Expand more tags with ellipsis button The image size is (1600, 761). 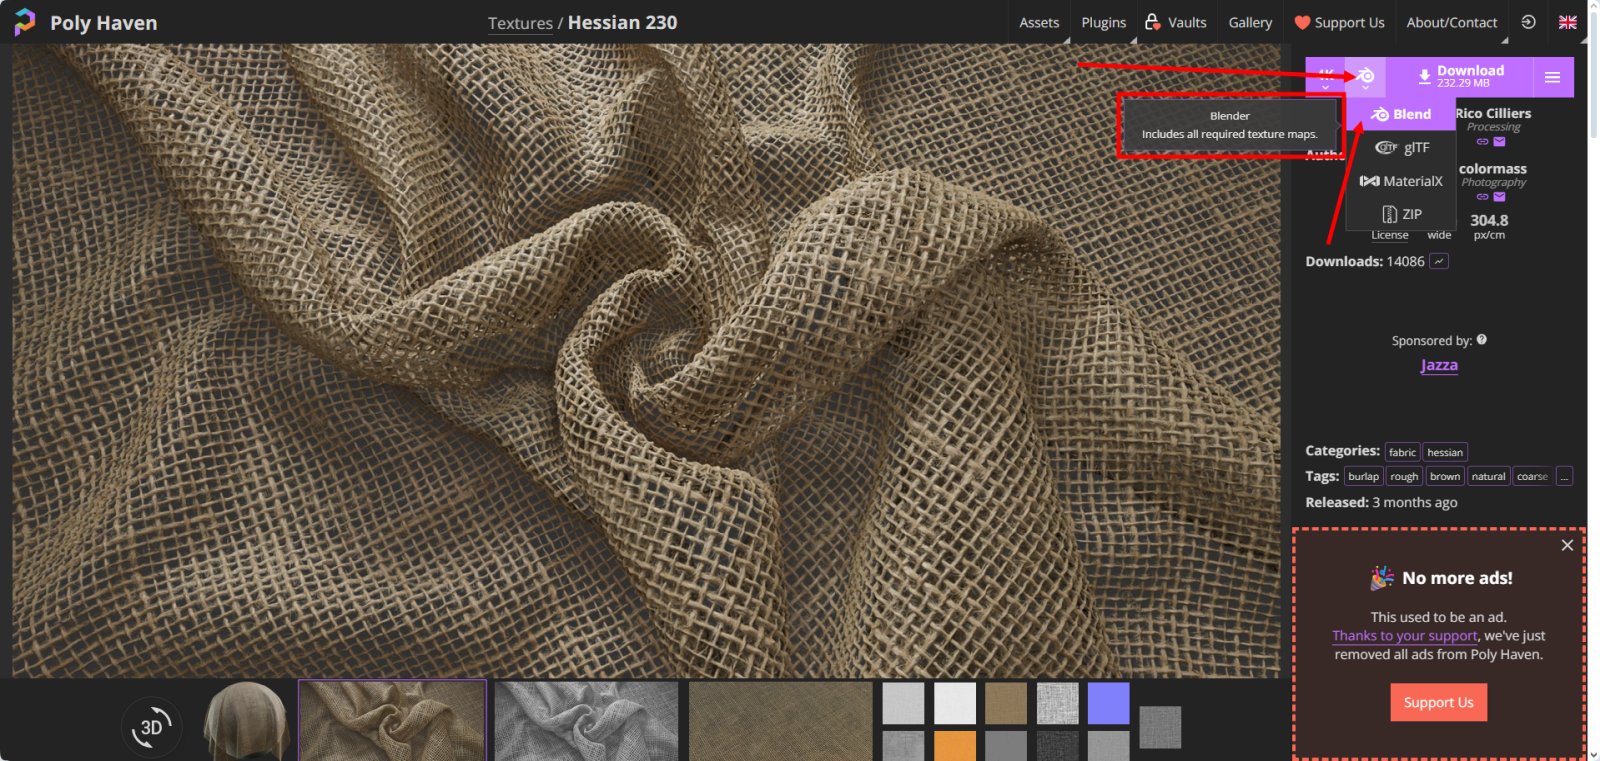click(1564, 477)
